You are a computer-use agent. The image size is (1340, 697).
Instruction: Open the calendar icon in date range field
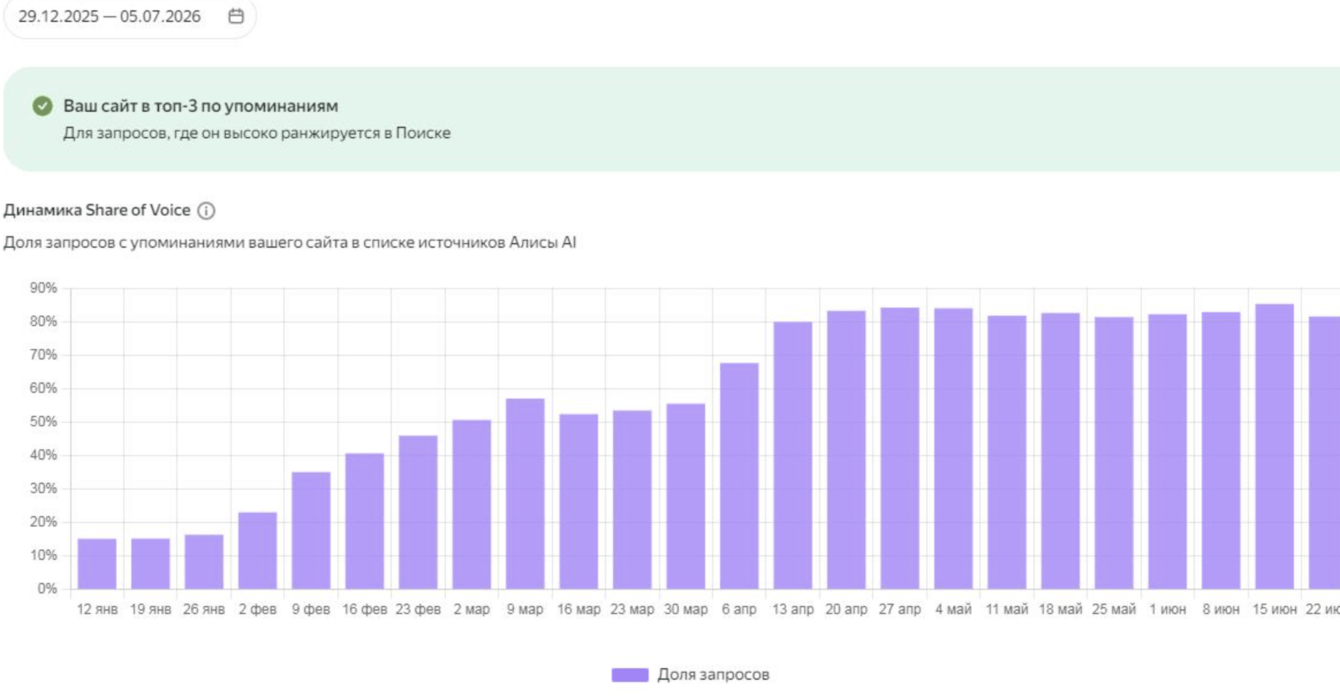(236, 16)
